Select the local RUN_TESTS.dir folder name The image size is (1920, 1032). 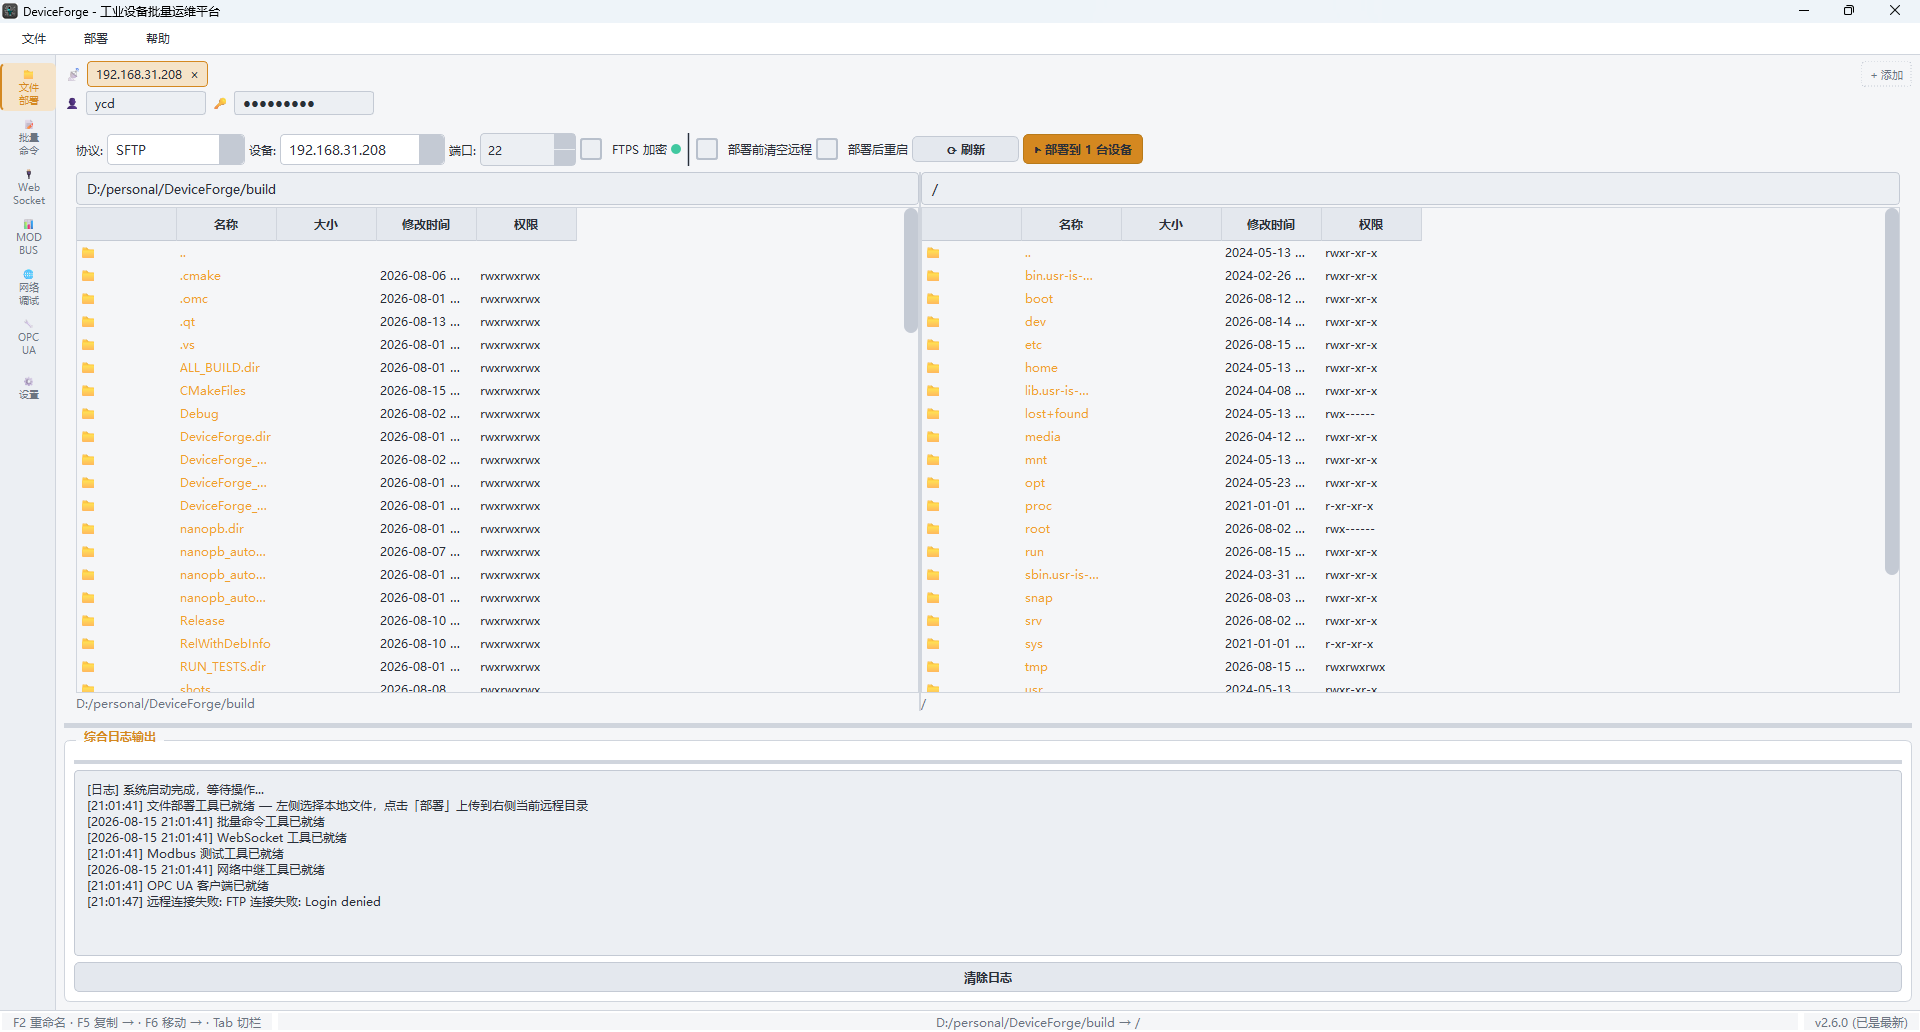pyautogui.click(x=223, y=667)
